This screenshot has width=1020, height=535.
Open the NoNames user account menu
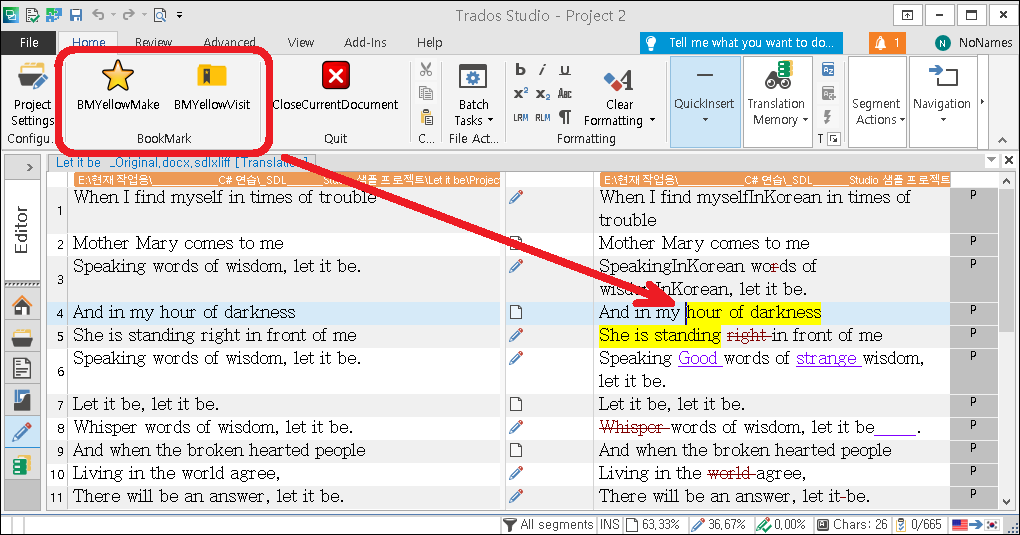tap(973, 43)
